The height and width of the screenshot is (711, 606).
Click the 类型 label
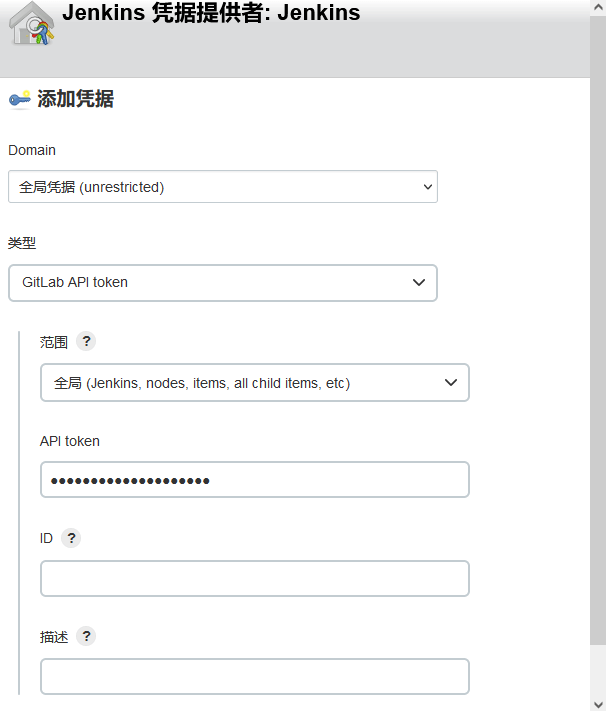(22, 243)
